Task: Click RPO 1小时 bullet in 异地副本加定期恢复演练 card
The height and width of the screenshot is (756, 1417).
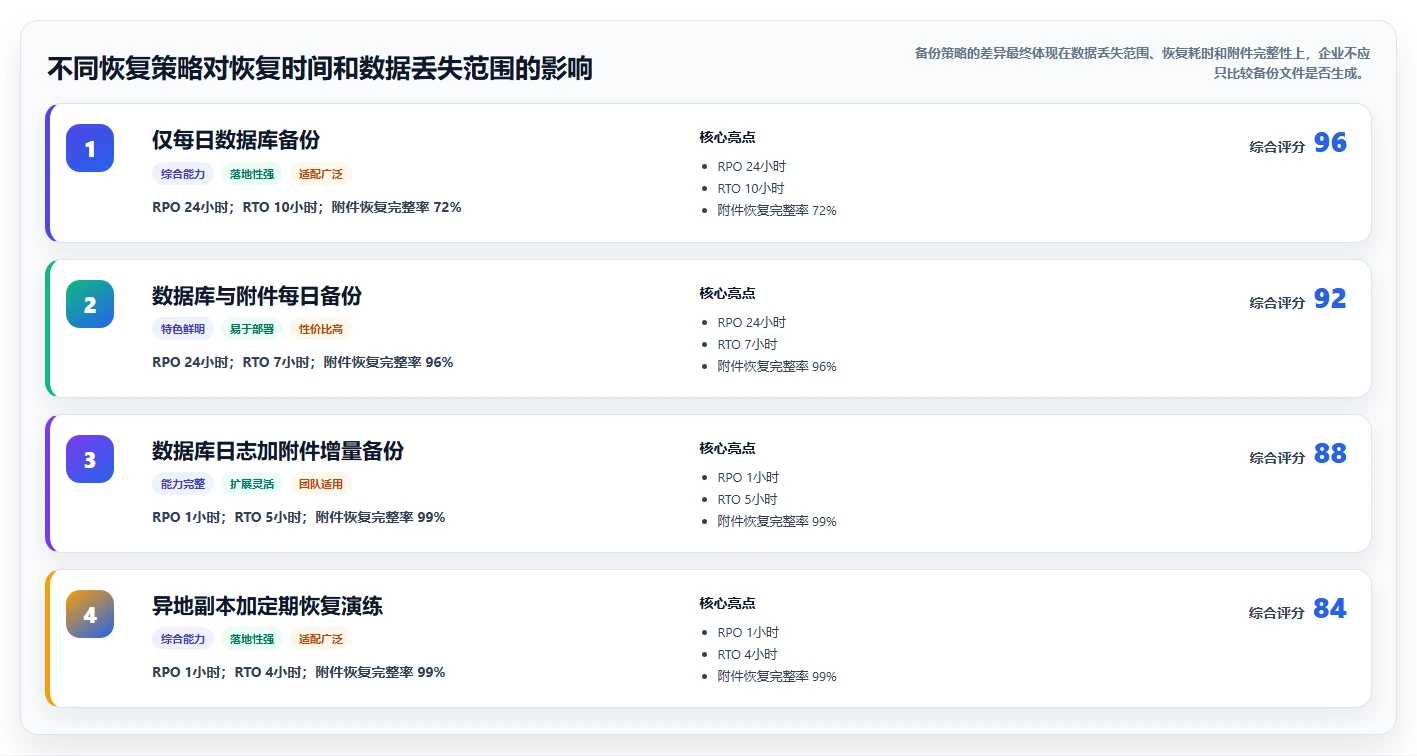Action: [748, 632]
